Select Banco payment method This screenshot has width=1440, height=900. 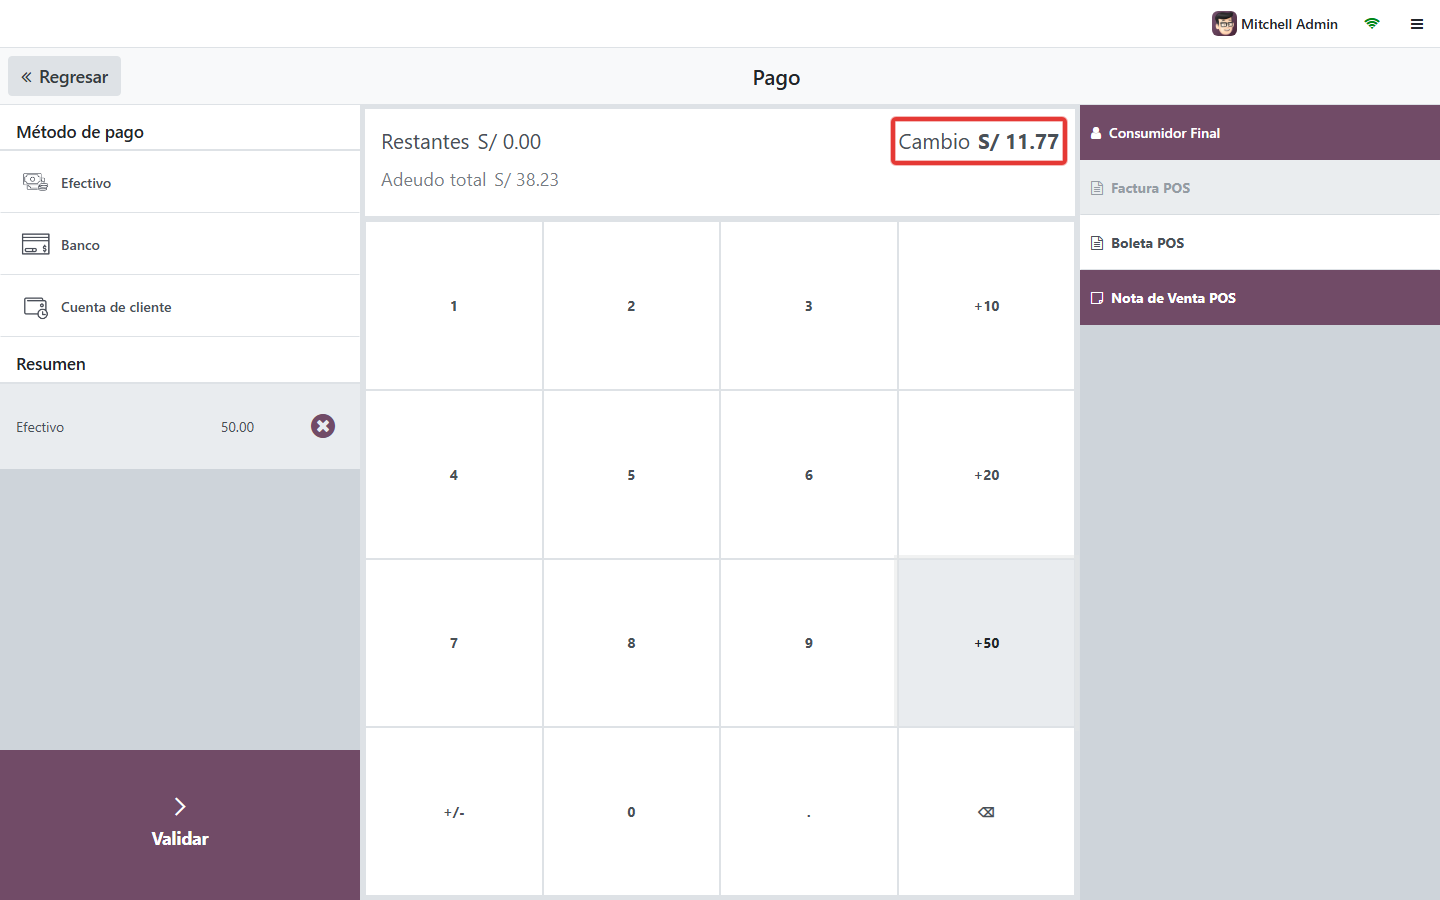point(180,244)
